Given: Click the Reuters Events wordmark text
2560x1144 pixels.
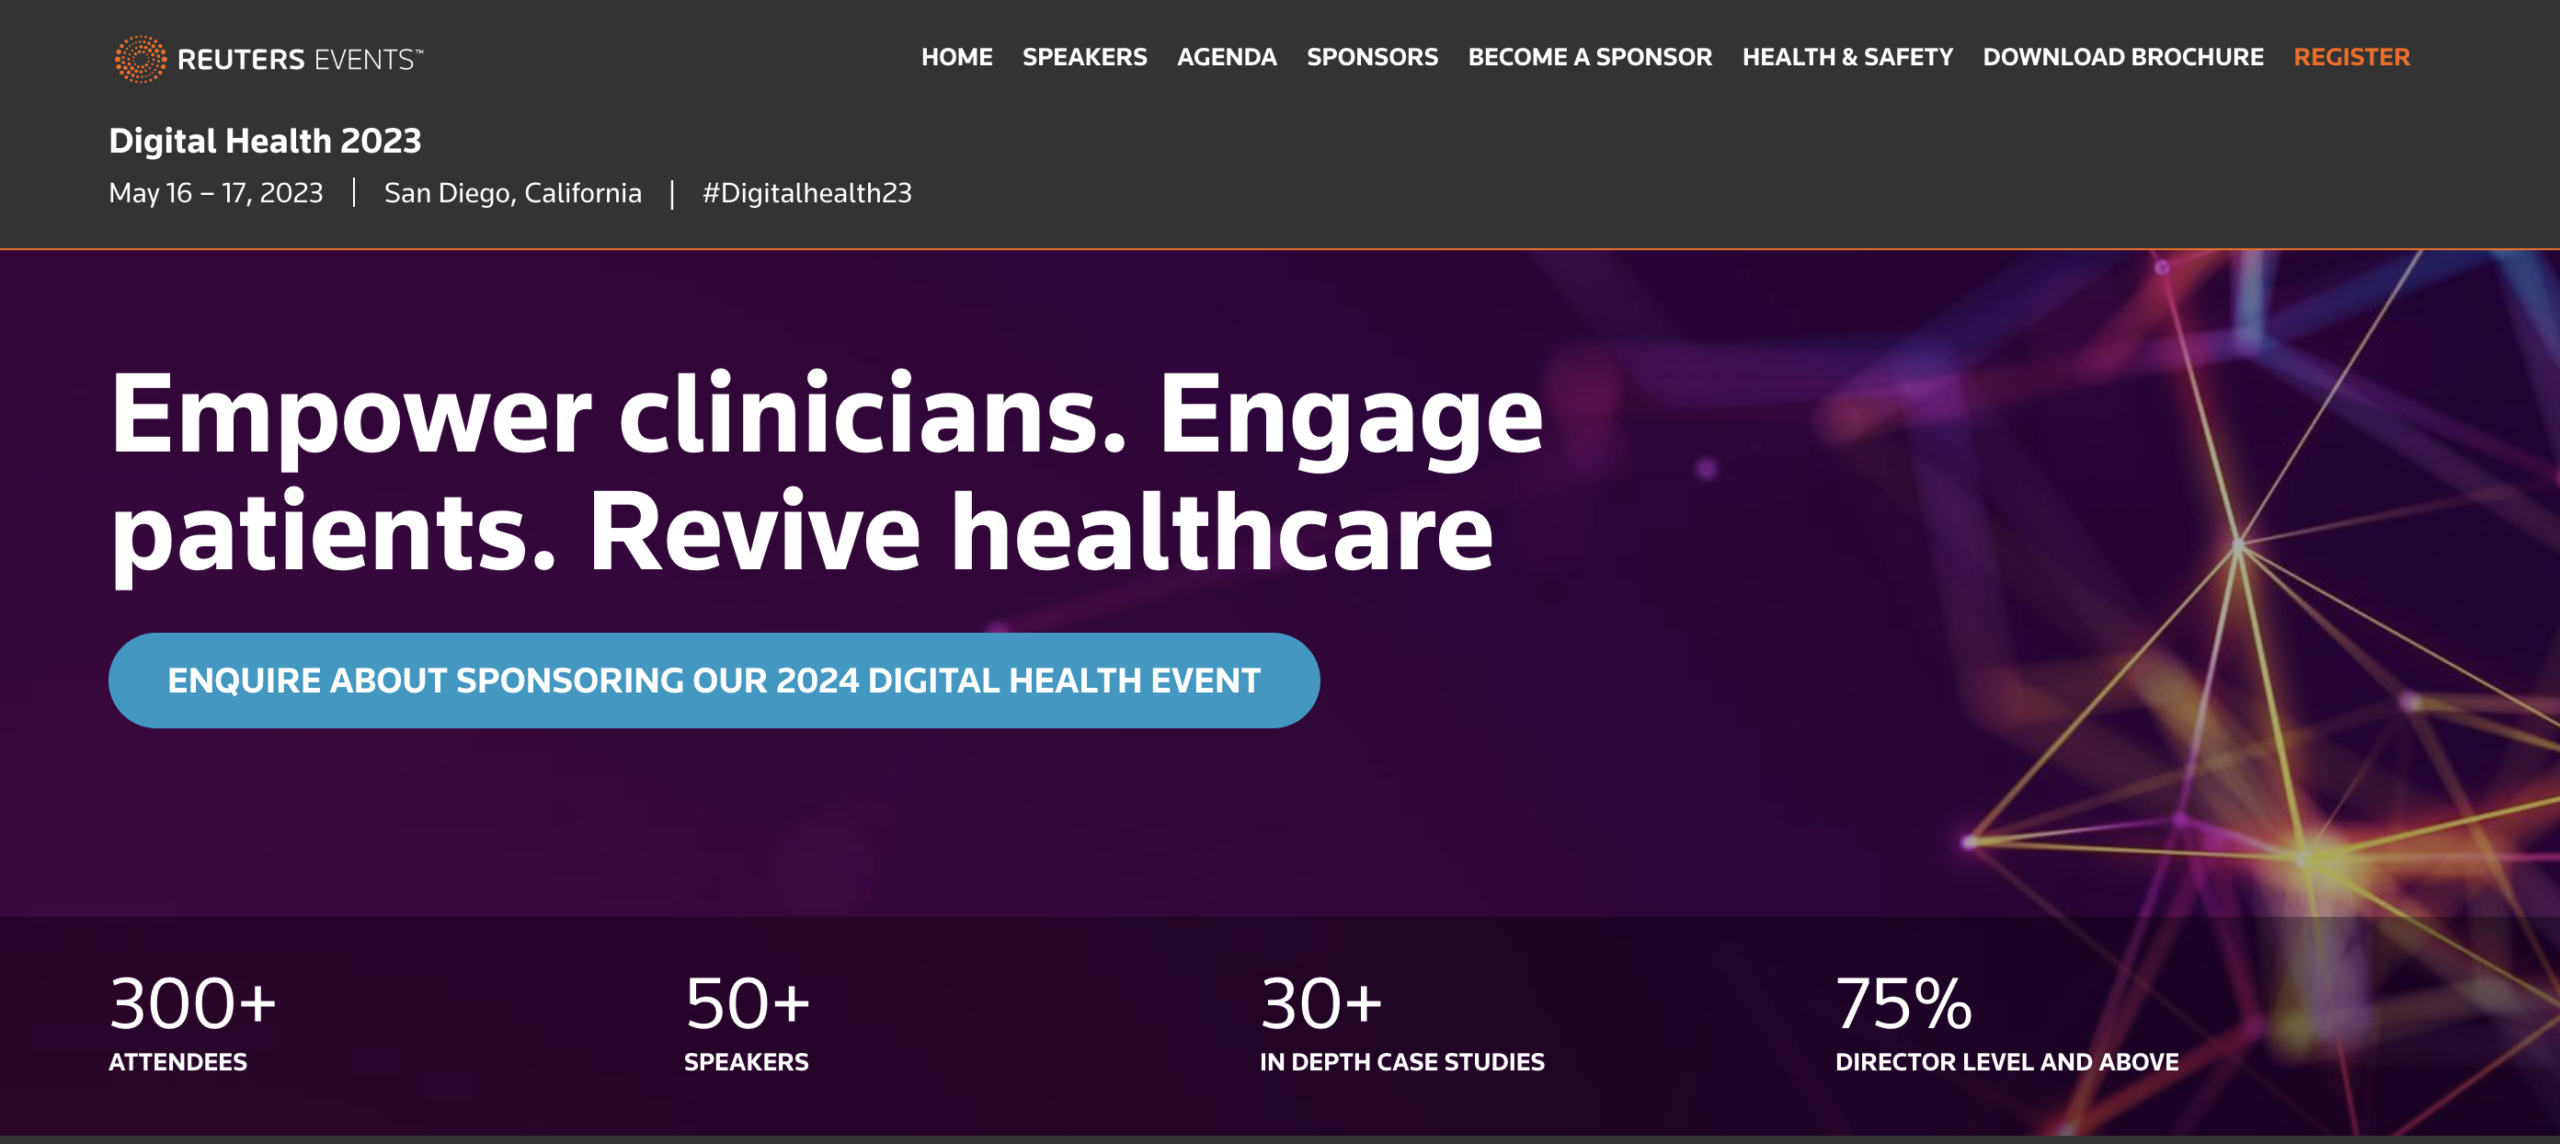Looking at the screenshot, I should pos(300,60).
